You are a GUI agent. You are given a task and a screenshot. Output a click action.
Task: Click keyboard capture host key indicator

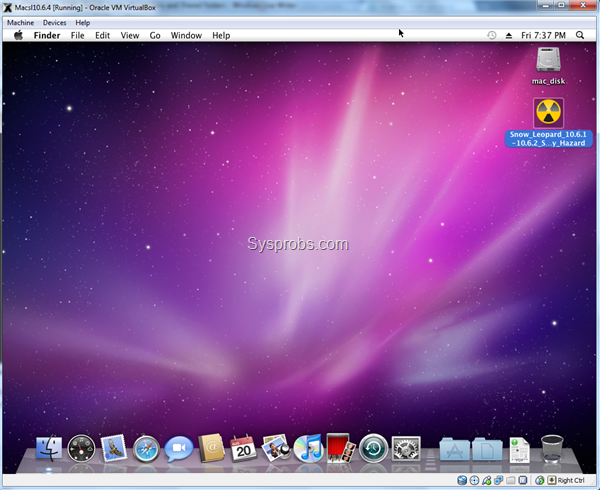point(552,480)
